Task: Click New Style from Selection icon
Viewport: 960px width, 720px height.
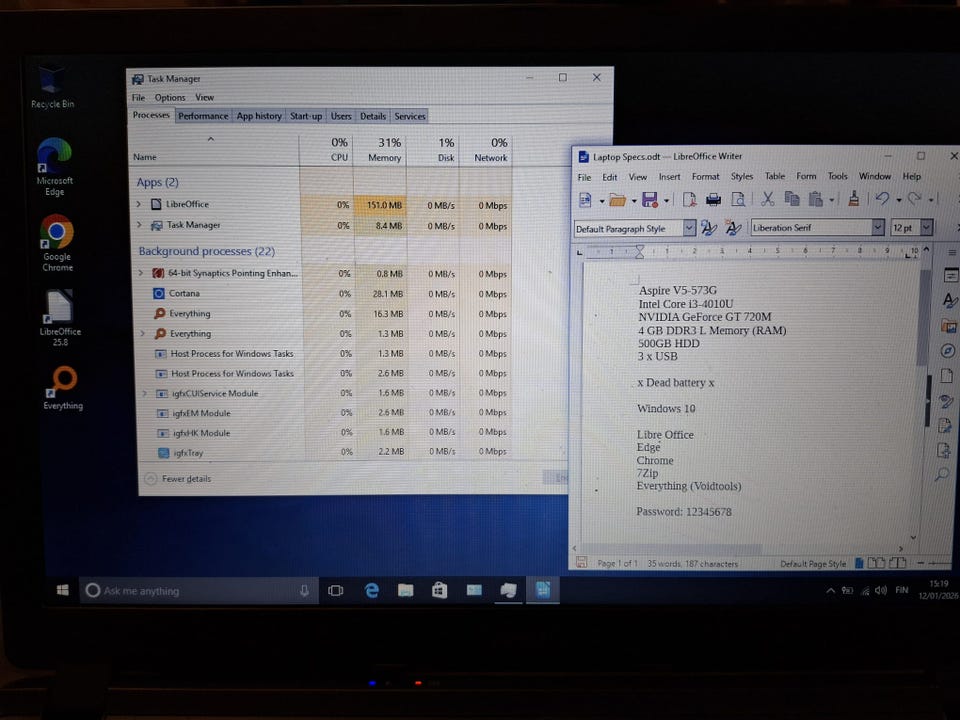Action: click(732, 228)
